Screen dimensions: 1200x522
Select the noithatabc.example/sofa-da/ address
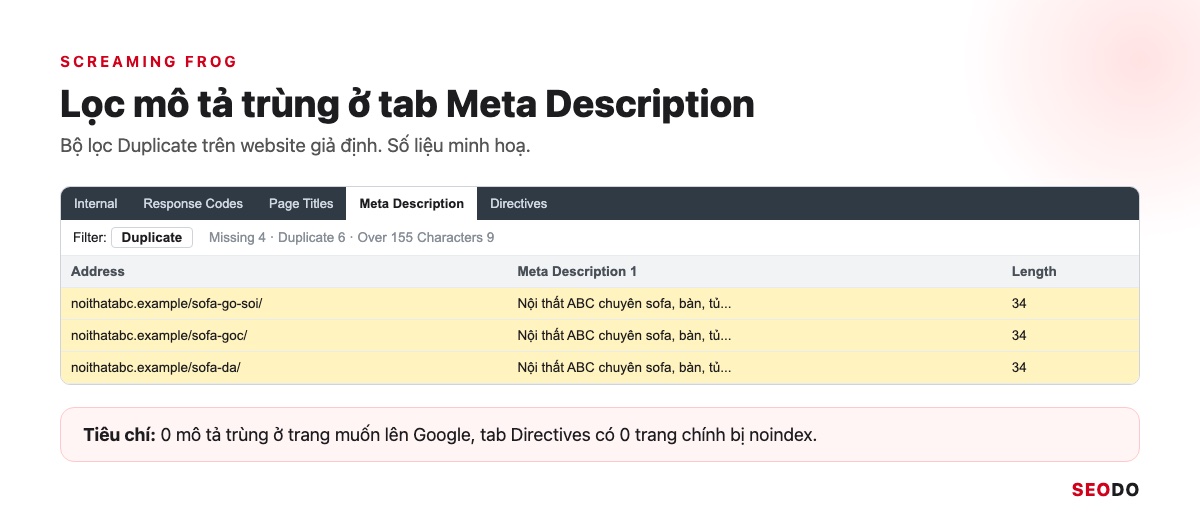(x=156, y=367)
